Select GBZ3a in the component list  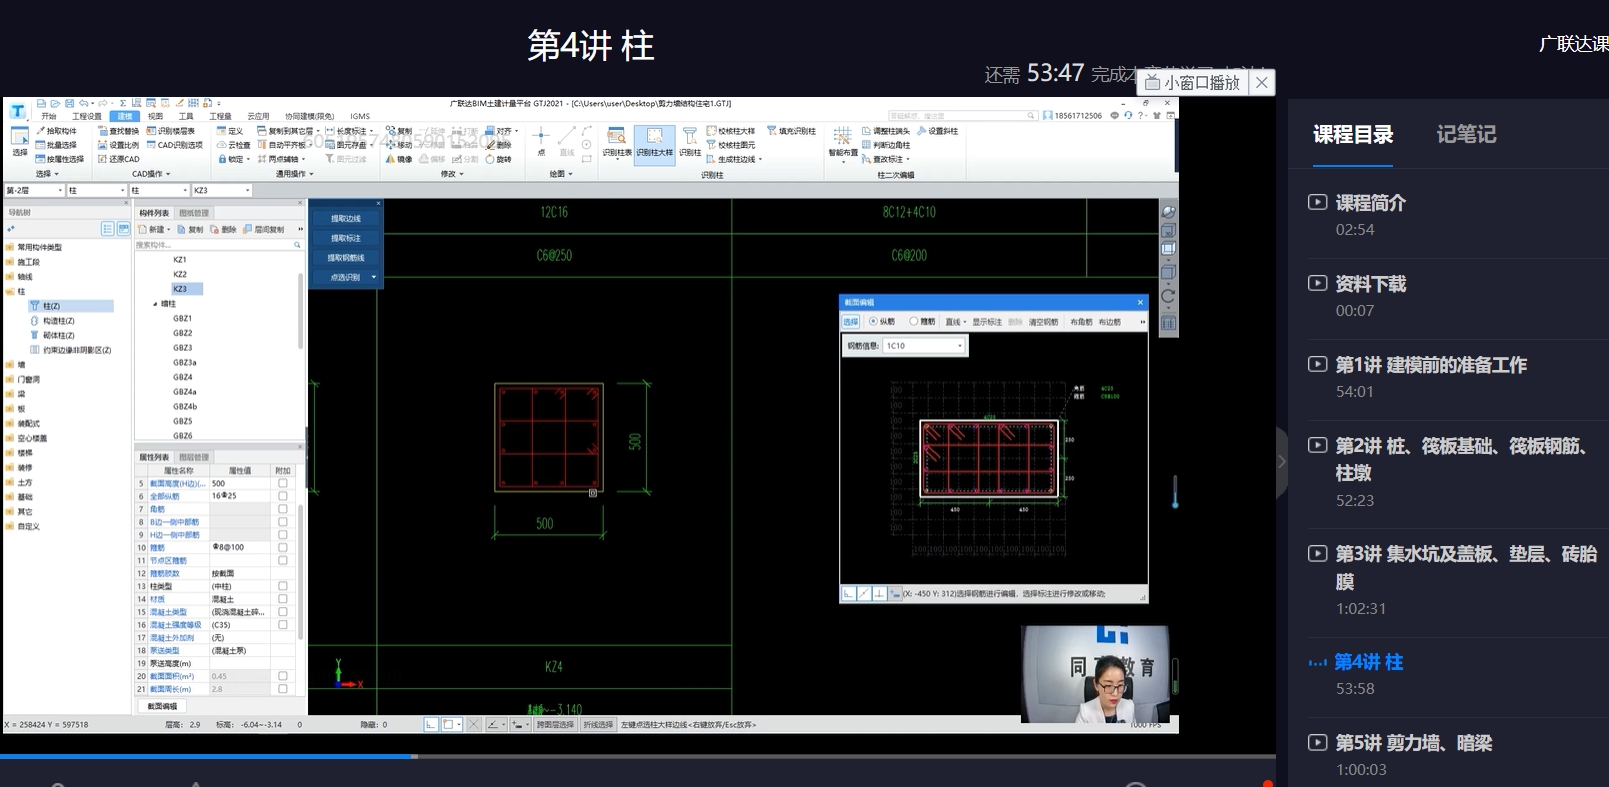tap(184, 362)
